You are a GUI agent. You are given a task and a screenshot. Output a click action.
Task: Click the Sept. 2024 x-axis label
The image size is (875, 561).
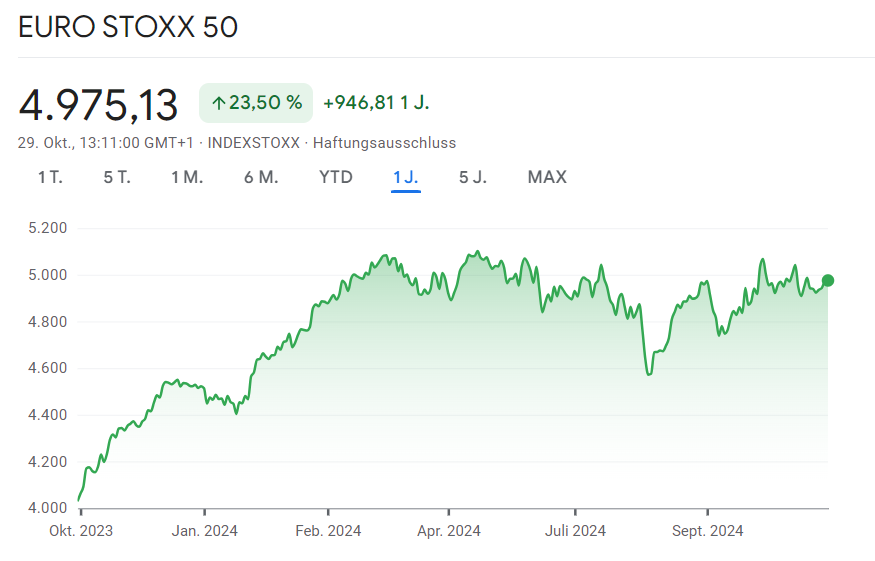point(708,531)
